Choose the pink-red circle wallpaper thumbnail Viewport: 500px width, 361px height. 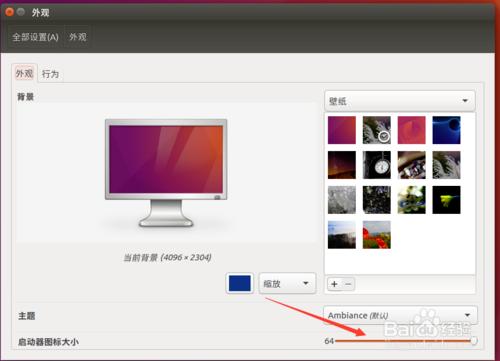(412, 130)
